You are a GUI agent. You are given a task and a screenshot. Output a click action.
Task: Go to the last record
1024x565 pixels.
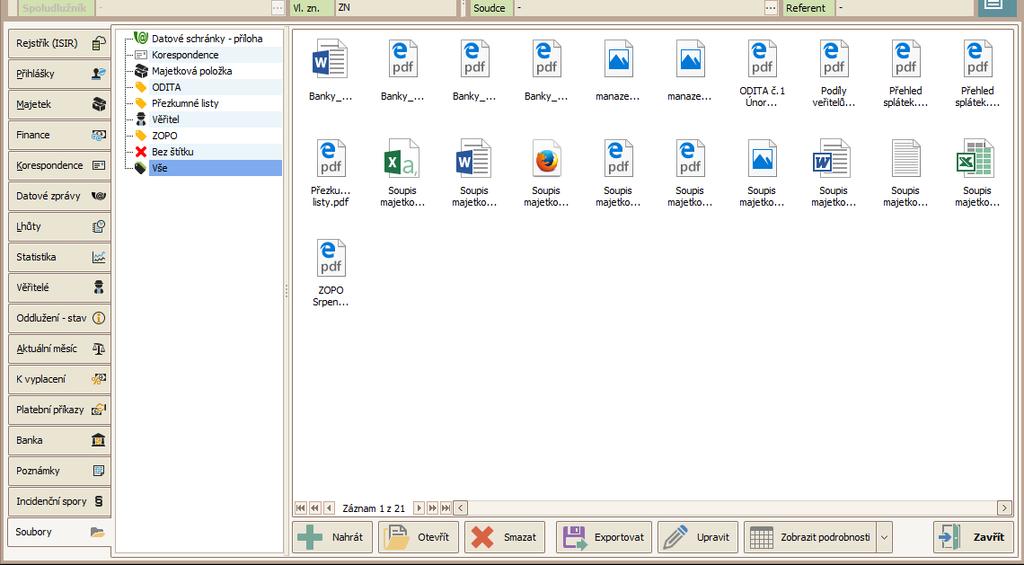tap(446, 508)
